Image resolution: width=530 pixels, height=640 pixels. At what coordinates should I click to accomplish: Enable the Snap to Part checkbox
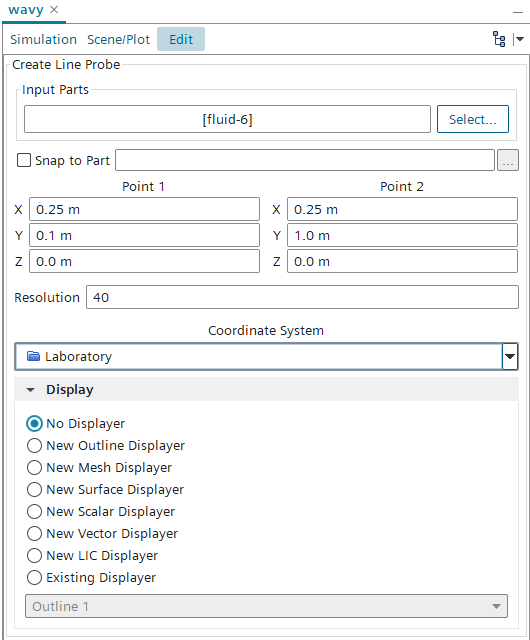pos(24,160)
